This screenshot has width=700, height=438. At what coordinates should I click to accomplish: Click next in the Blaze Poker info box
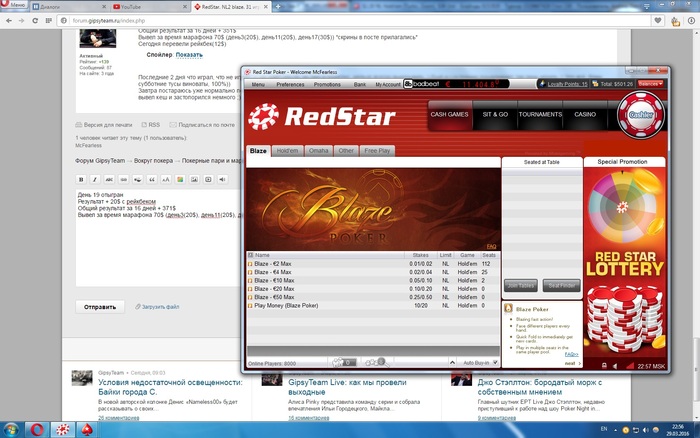pyautogui.click(x=573, y=363)
